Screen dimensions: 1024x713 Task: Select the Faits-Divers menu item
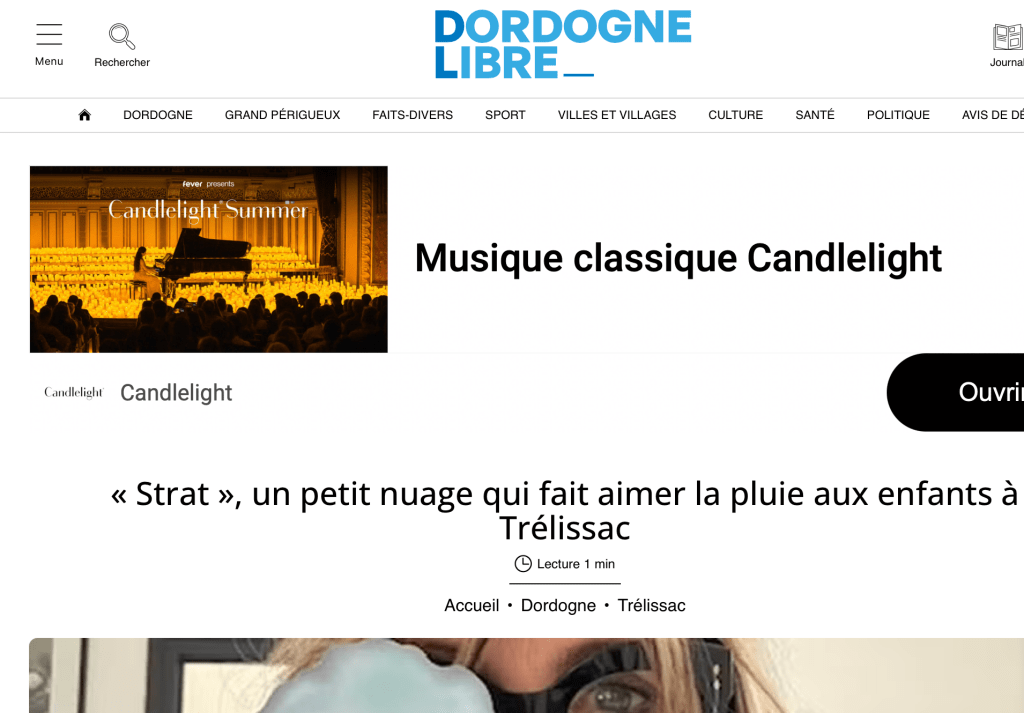click(x=413, y=115)
